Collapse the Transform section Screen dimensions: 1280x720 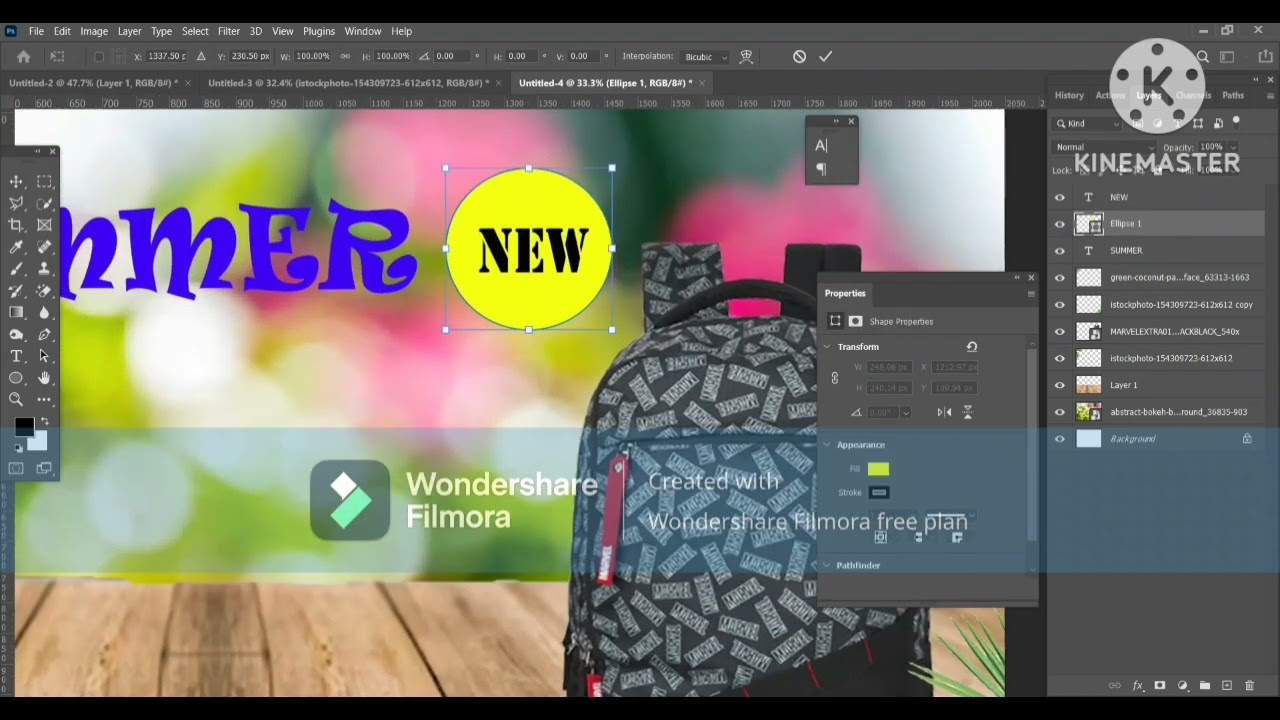[827, 347]
